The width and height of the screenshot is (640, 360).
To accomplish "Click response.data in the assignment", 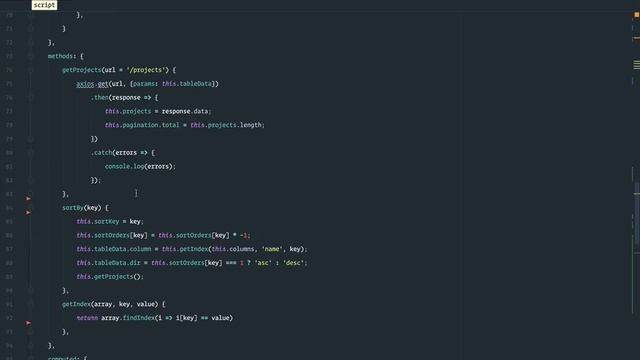I will point(186,111).
